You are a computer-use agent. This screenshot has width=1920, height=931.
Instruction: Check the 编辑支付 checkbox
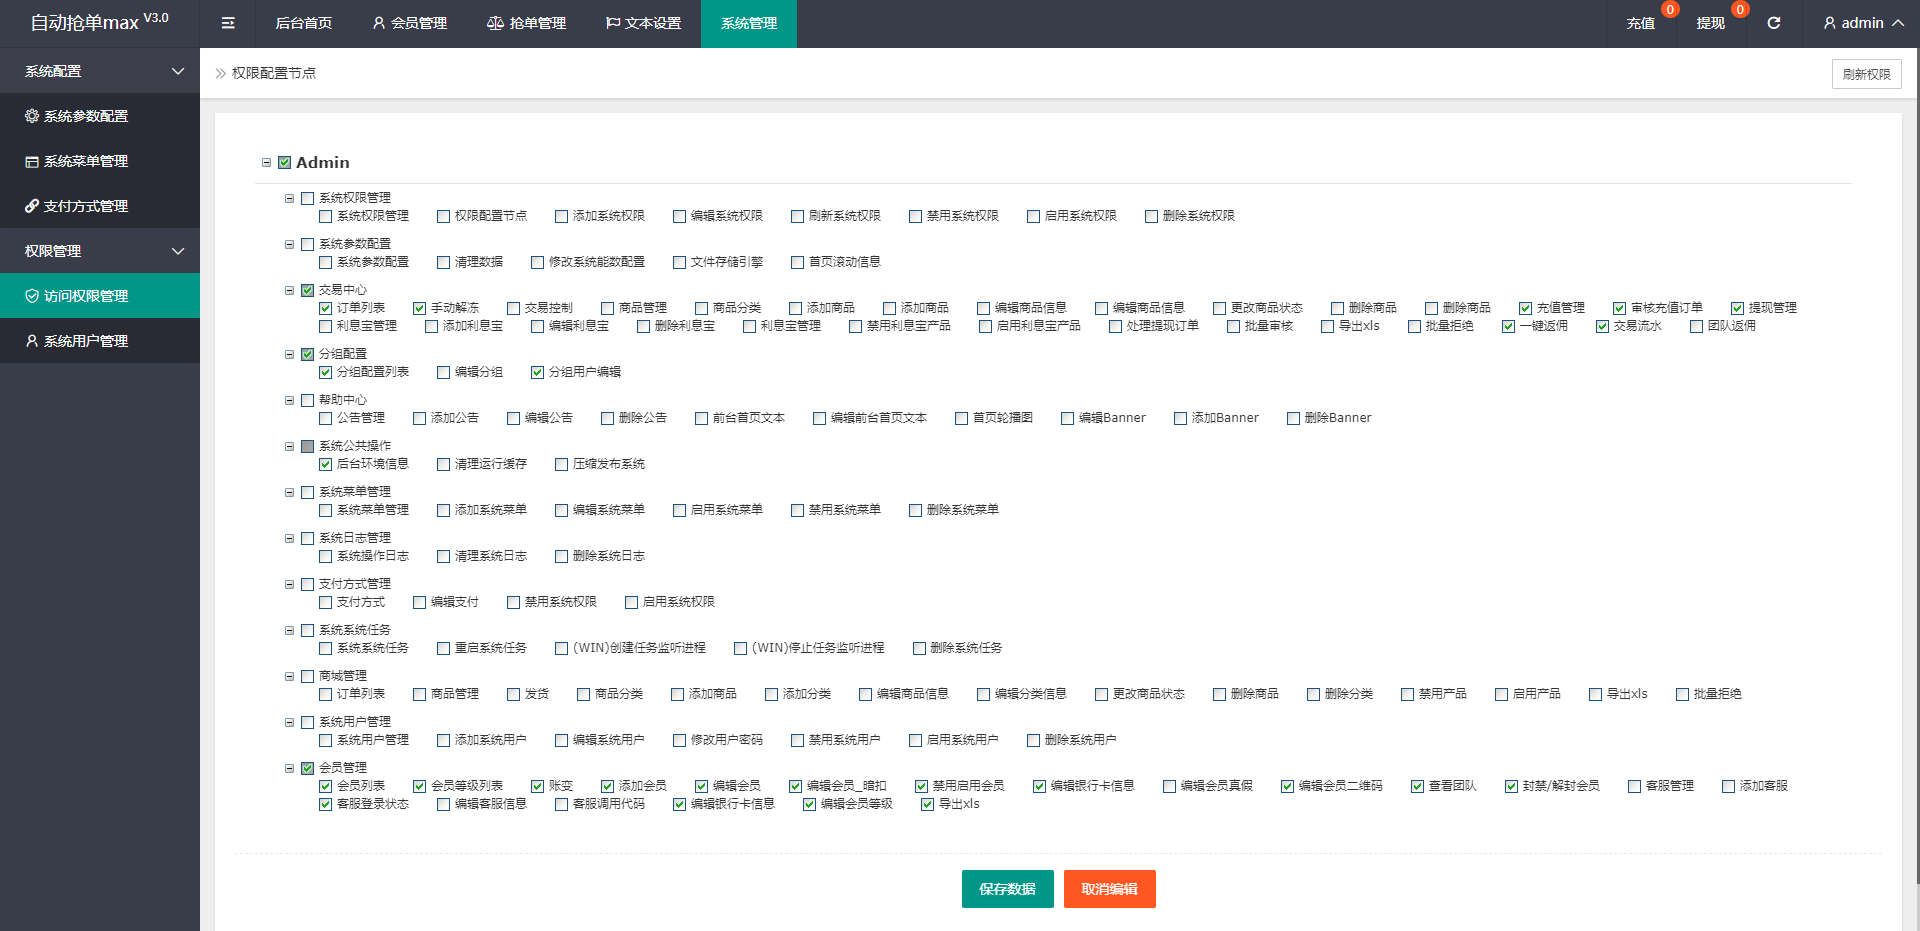coord(420,603)
